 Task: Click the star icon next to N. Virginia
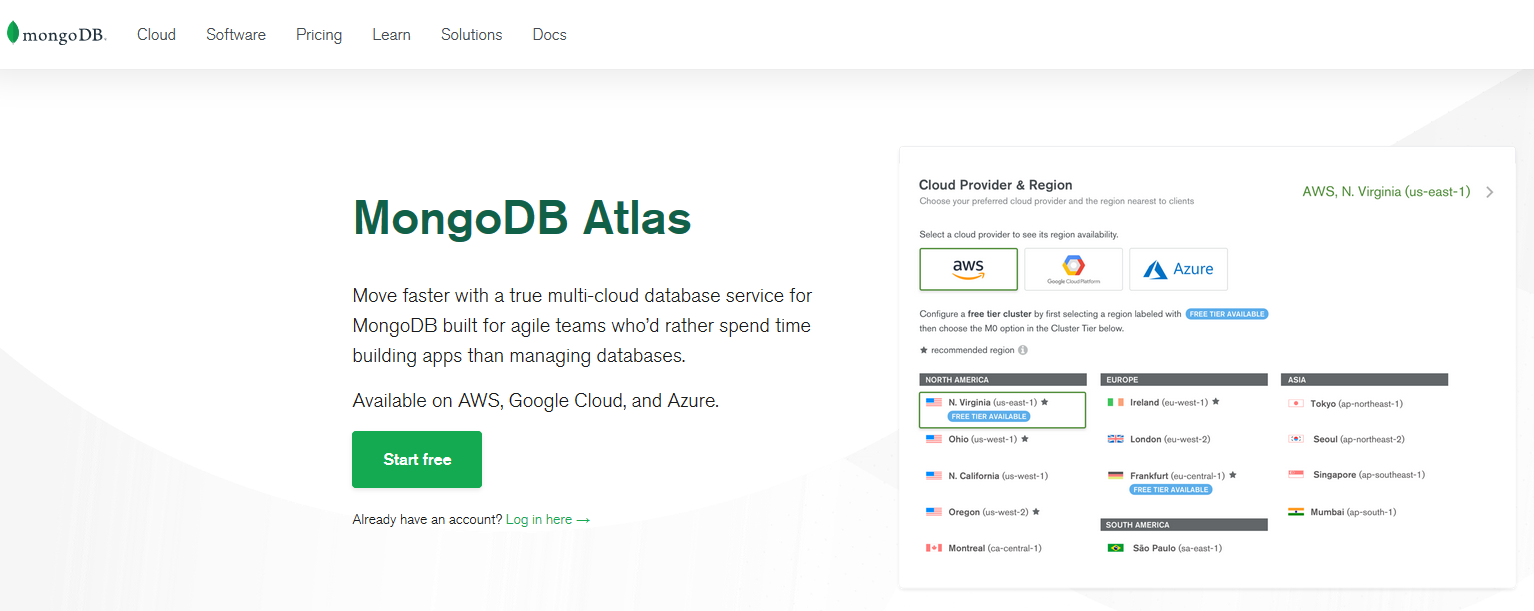[x=1044, y=402]
